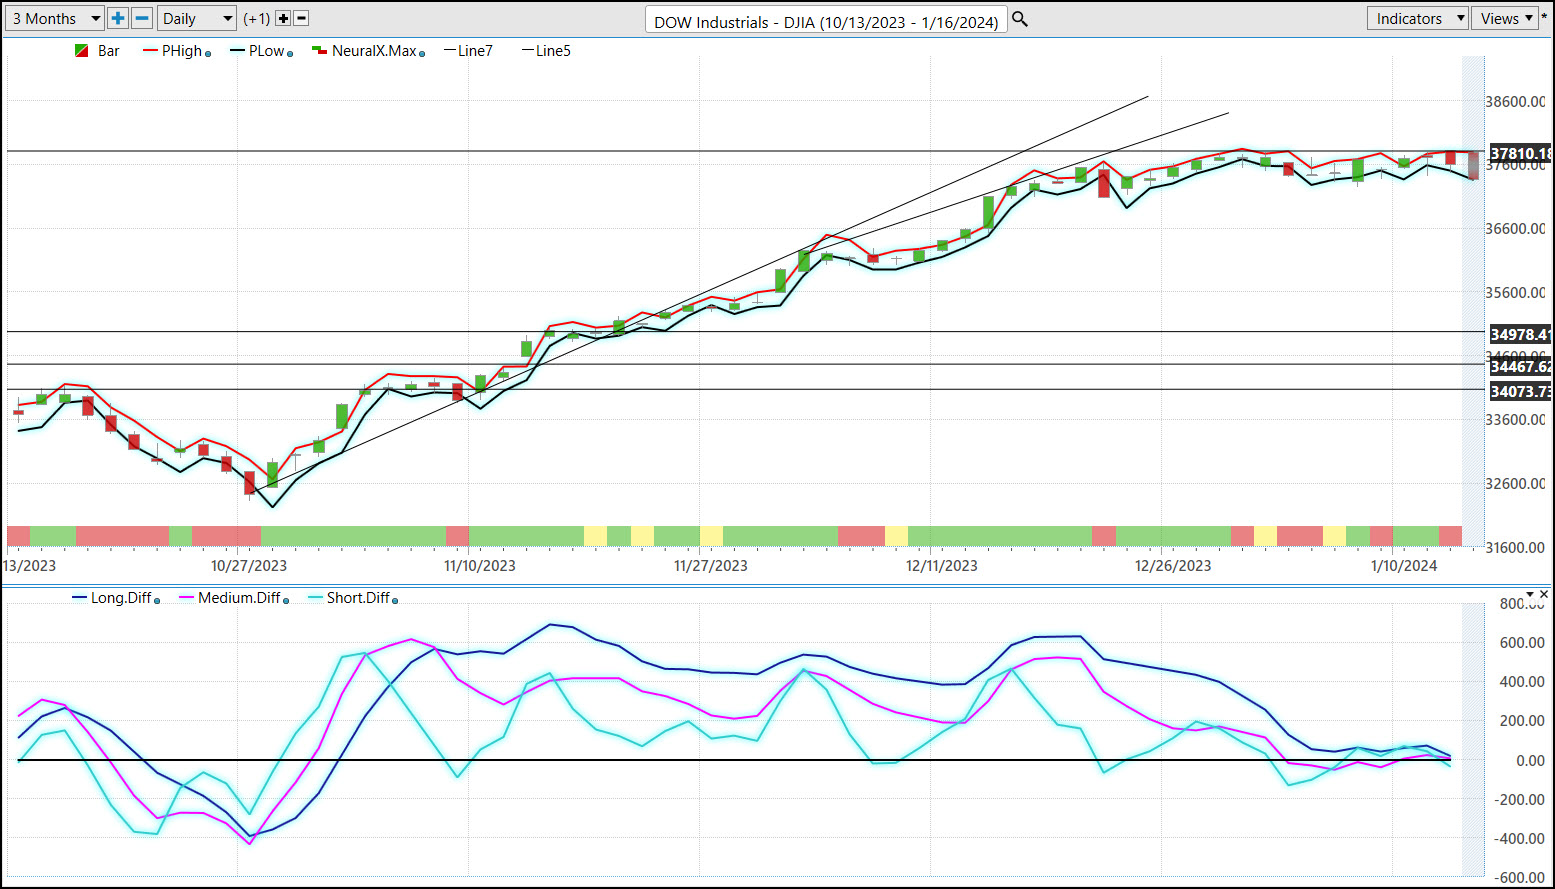This screenshot has width=1555, height=889.
Task: Open the 3 Months time range dropdown
Action: click(x=54, y=18)
